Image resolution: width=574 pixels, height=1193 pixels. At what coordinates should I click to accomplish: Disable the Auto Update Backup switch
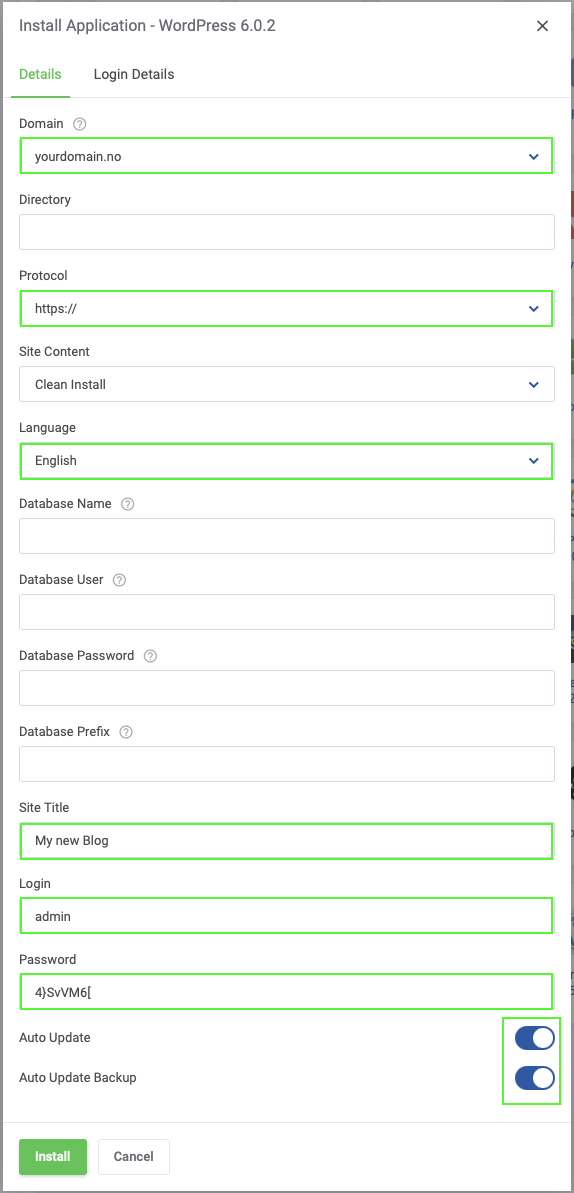point(534,1077)
